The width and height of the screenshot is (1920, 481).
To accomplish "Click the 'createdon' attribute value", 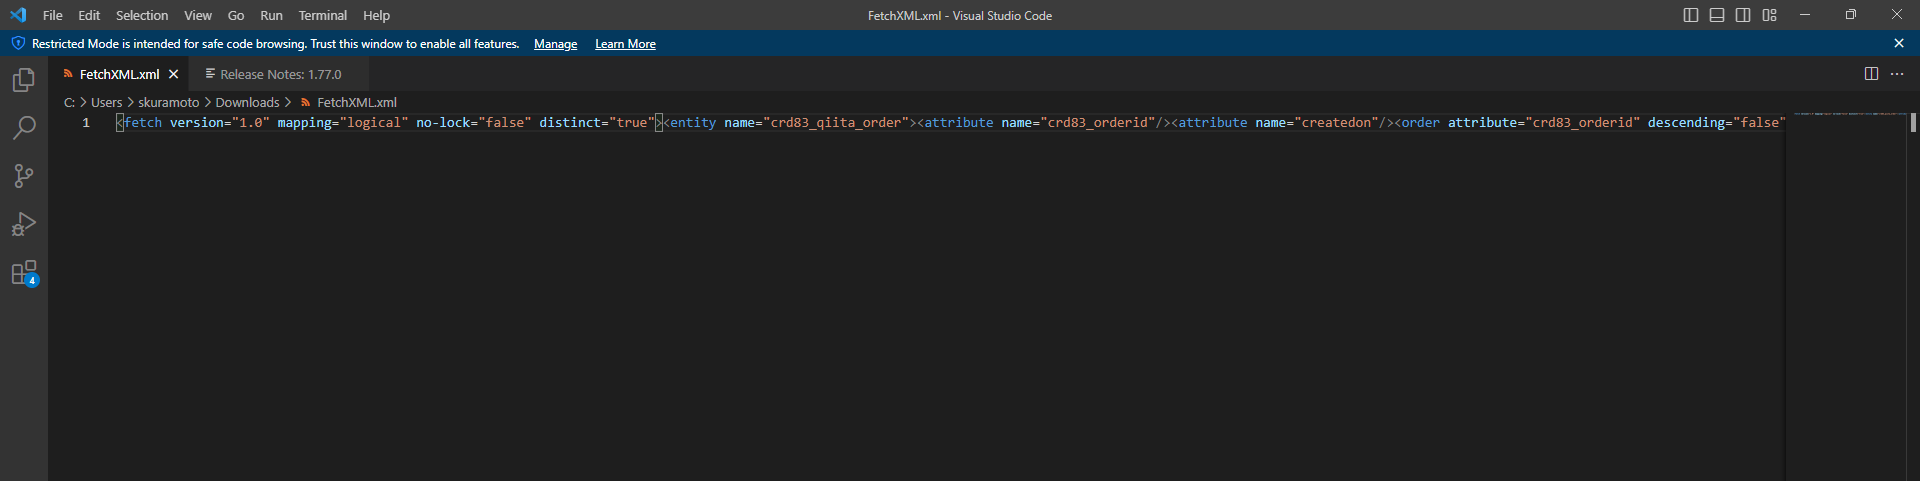I will click(x=1336, y=122).
